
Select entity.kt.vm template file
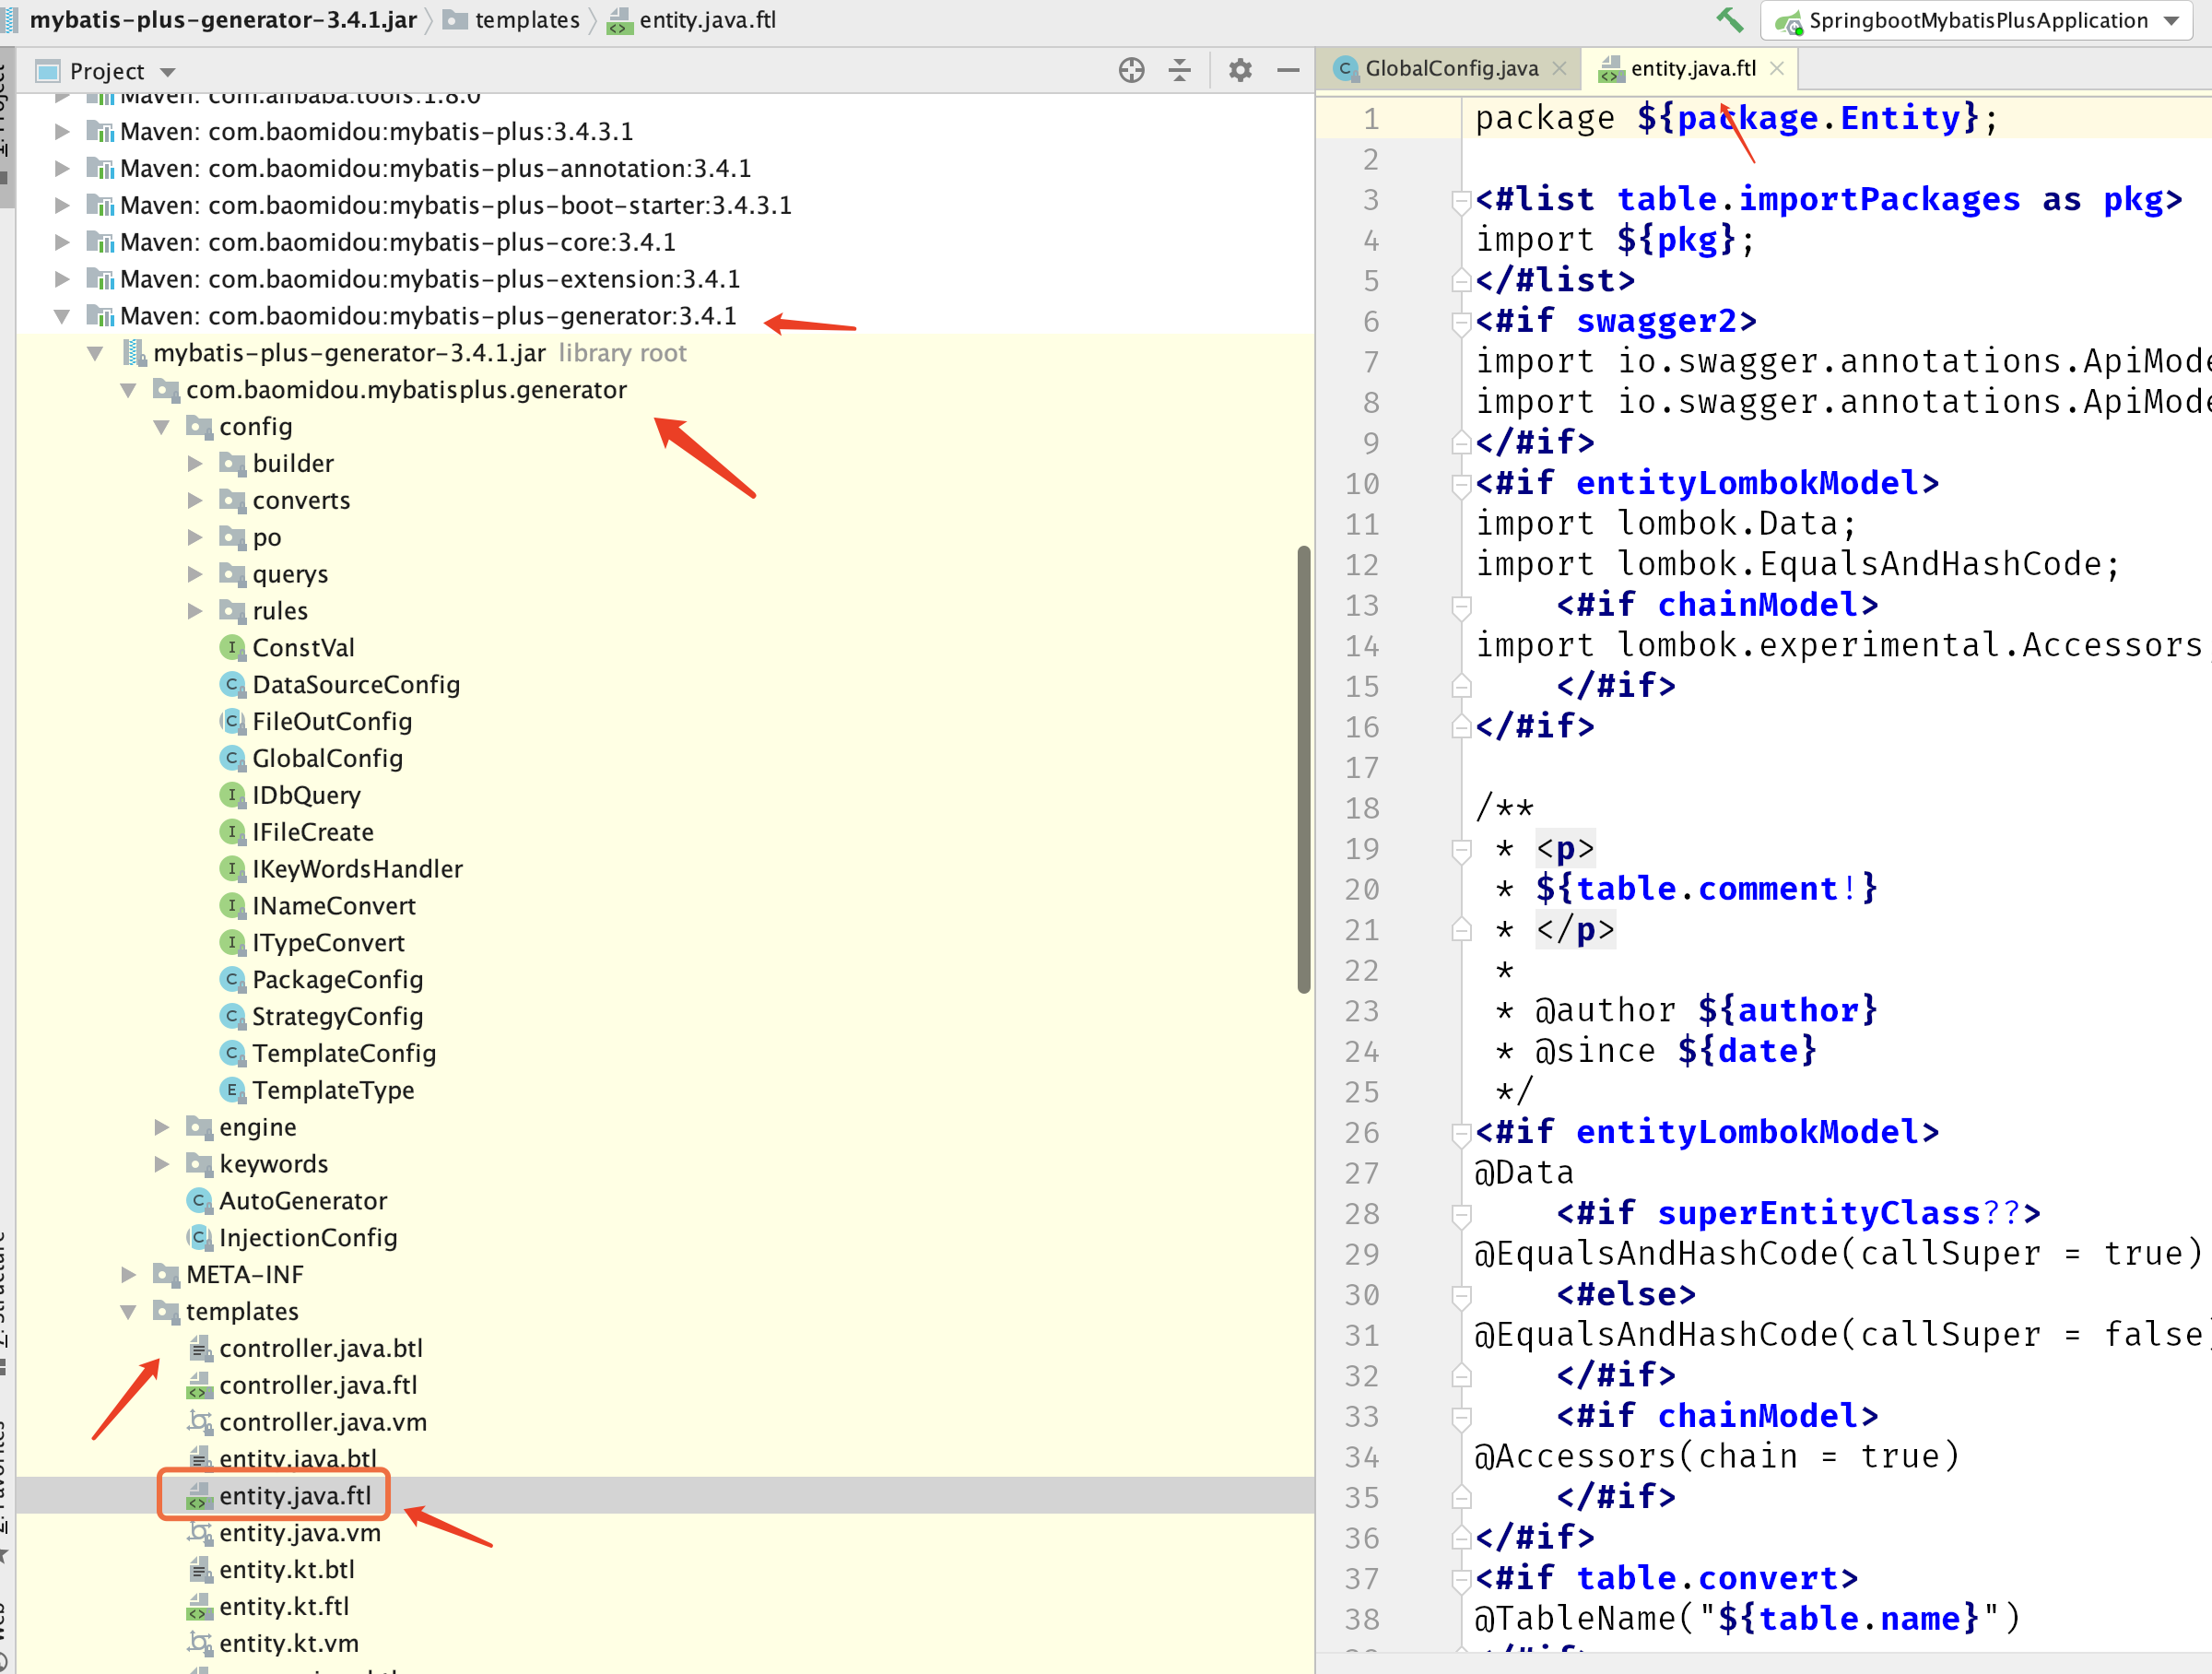(289, 1643)
